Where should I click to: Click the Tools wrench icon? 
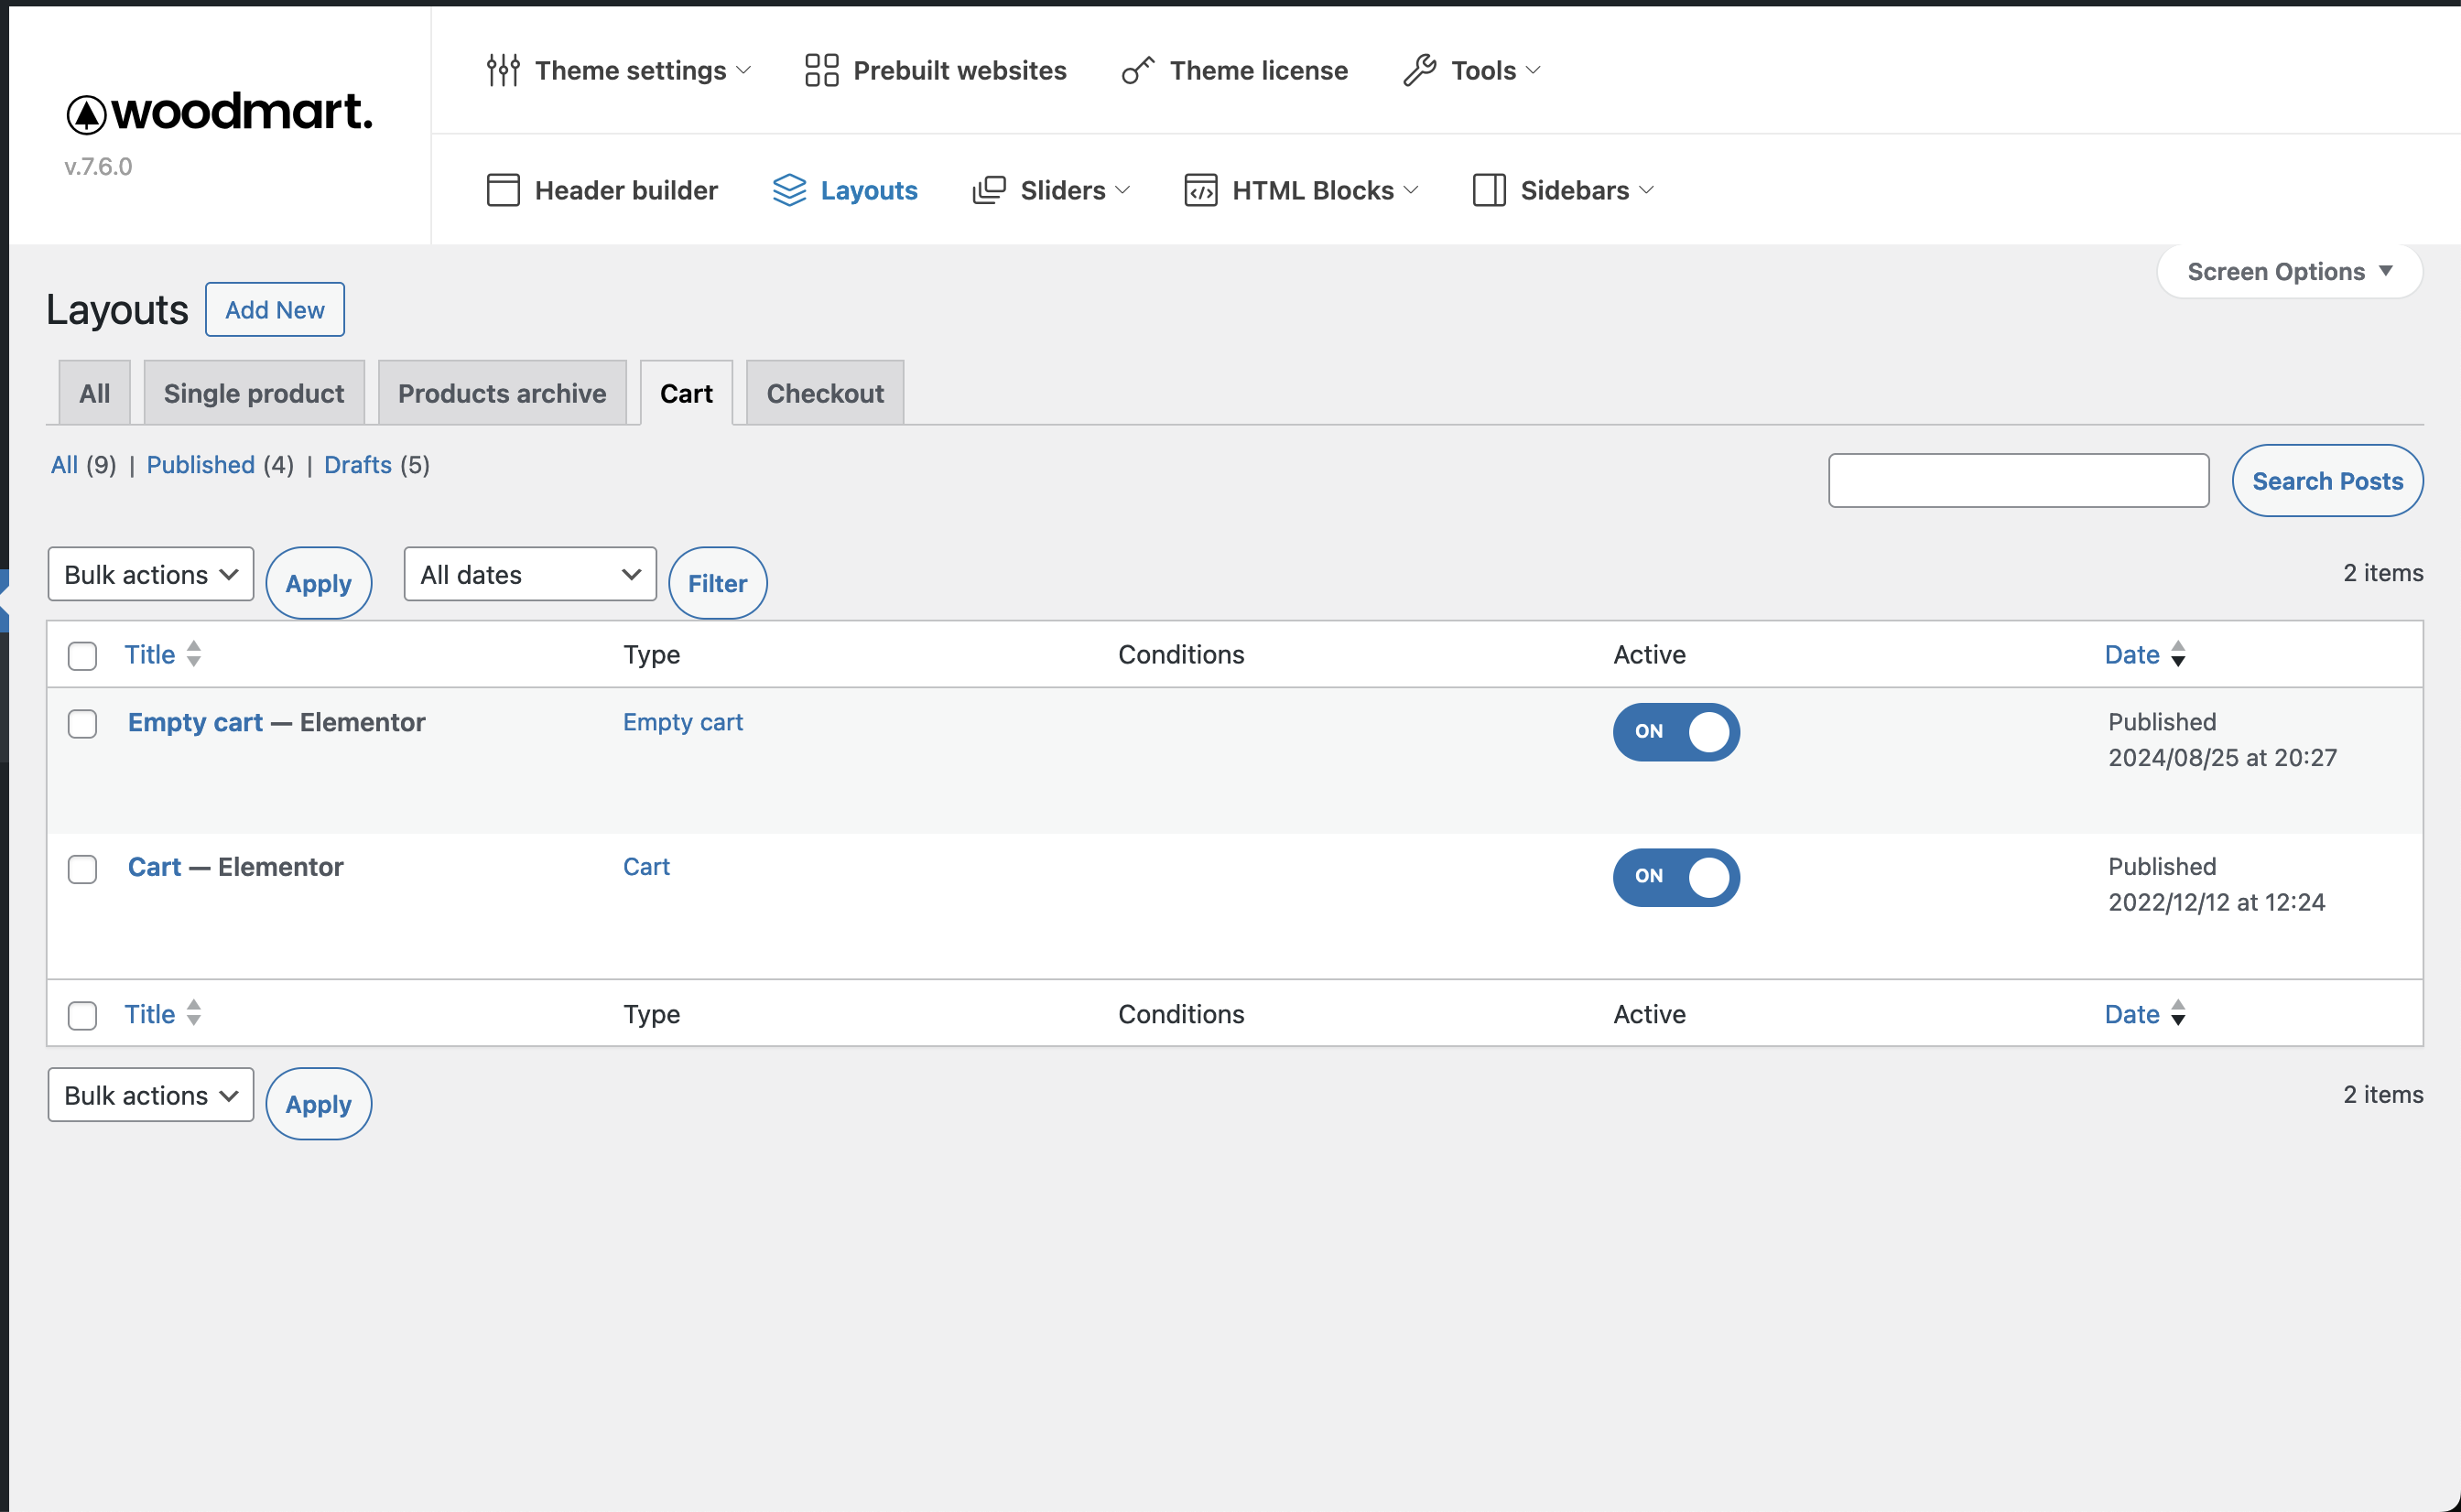1419,70
